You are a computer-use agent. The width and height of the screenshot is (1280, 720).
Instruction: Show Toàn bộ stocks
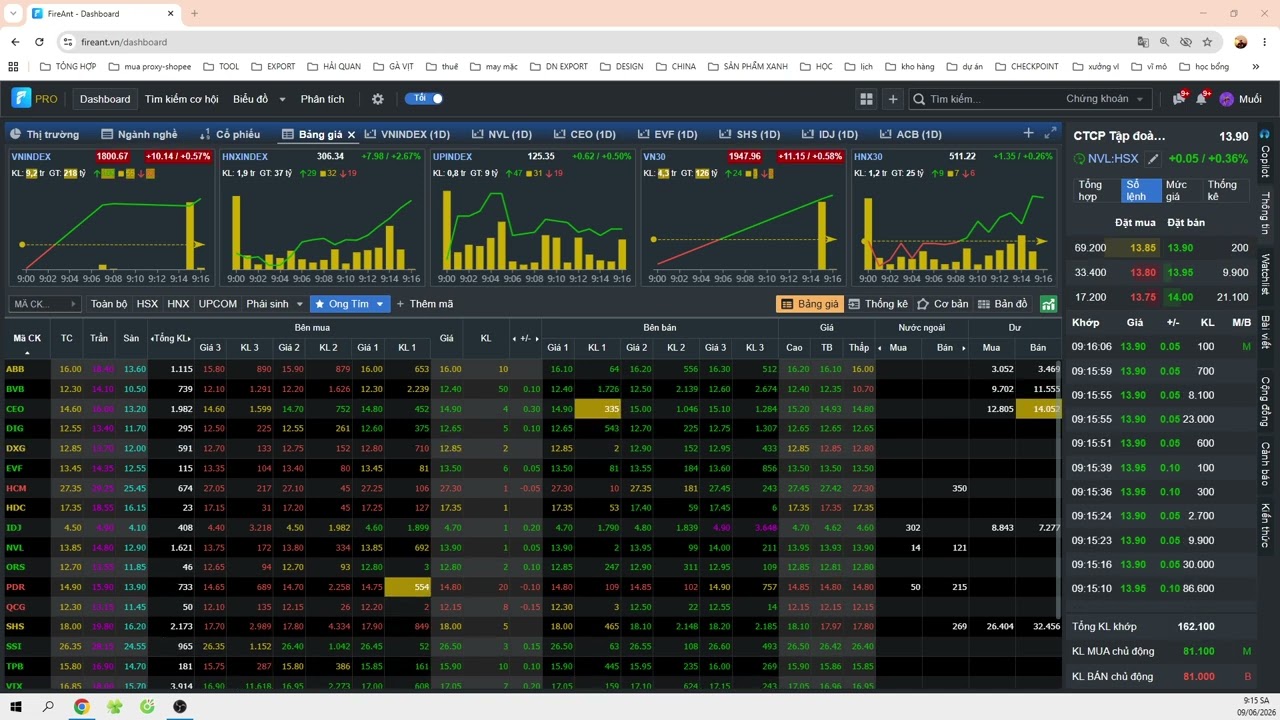tap(109, 304)
